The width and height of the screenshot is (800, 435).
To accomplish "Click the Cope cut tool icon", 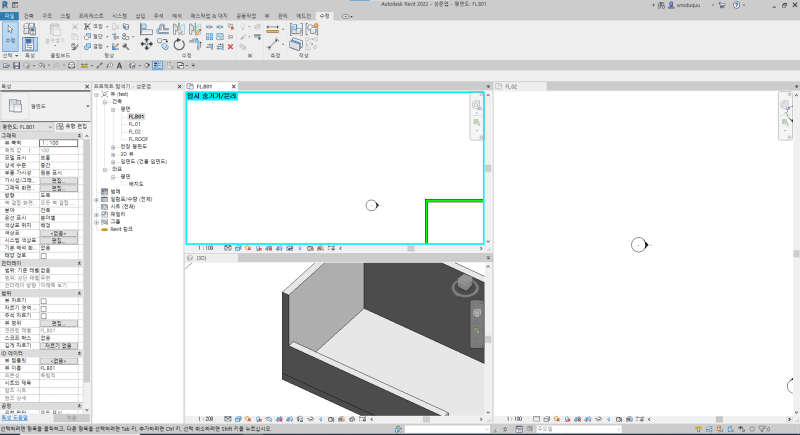I will 87,27.
